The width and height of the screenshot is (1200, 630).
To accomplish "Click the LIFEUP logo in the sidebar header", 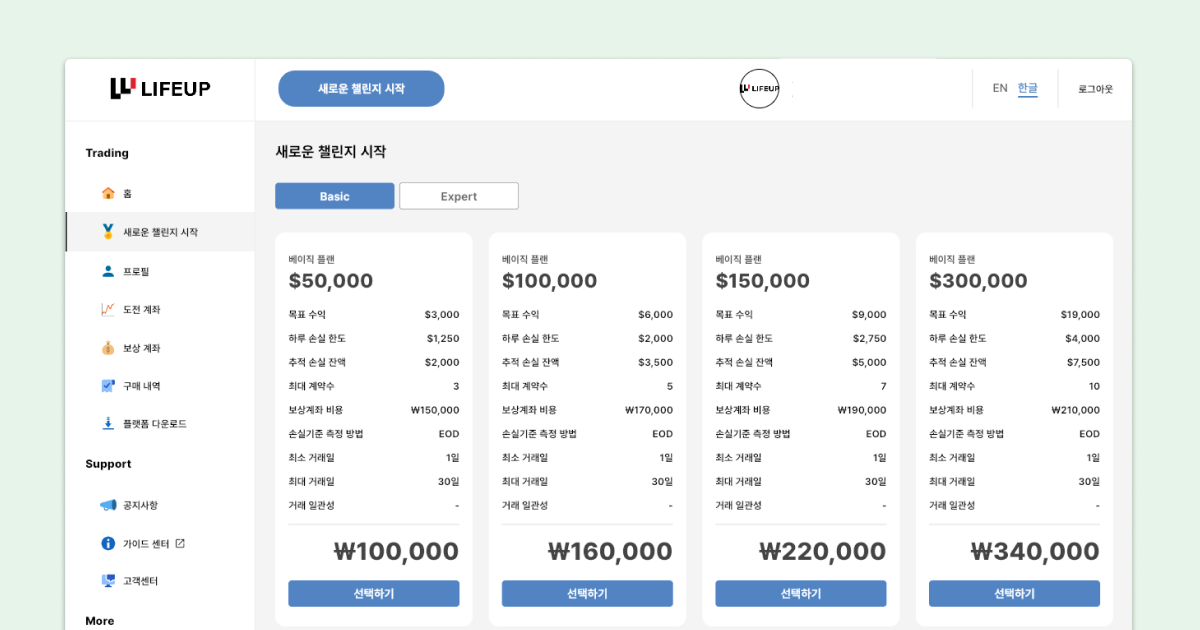I will [x=160, y=89].
